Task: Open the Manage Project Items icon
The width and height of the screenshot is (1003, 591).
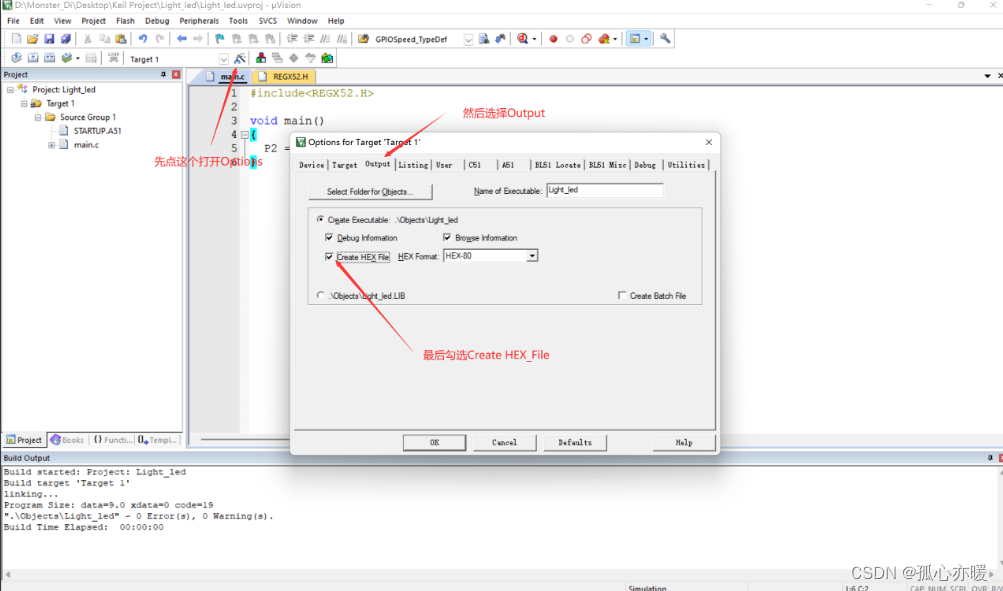Action: point(261,58)
